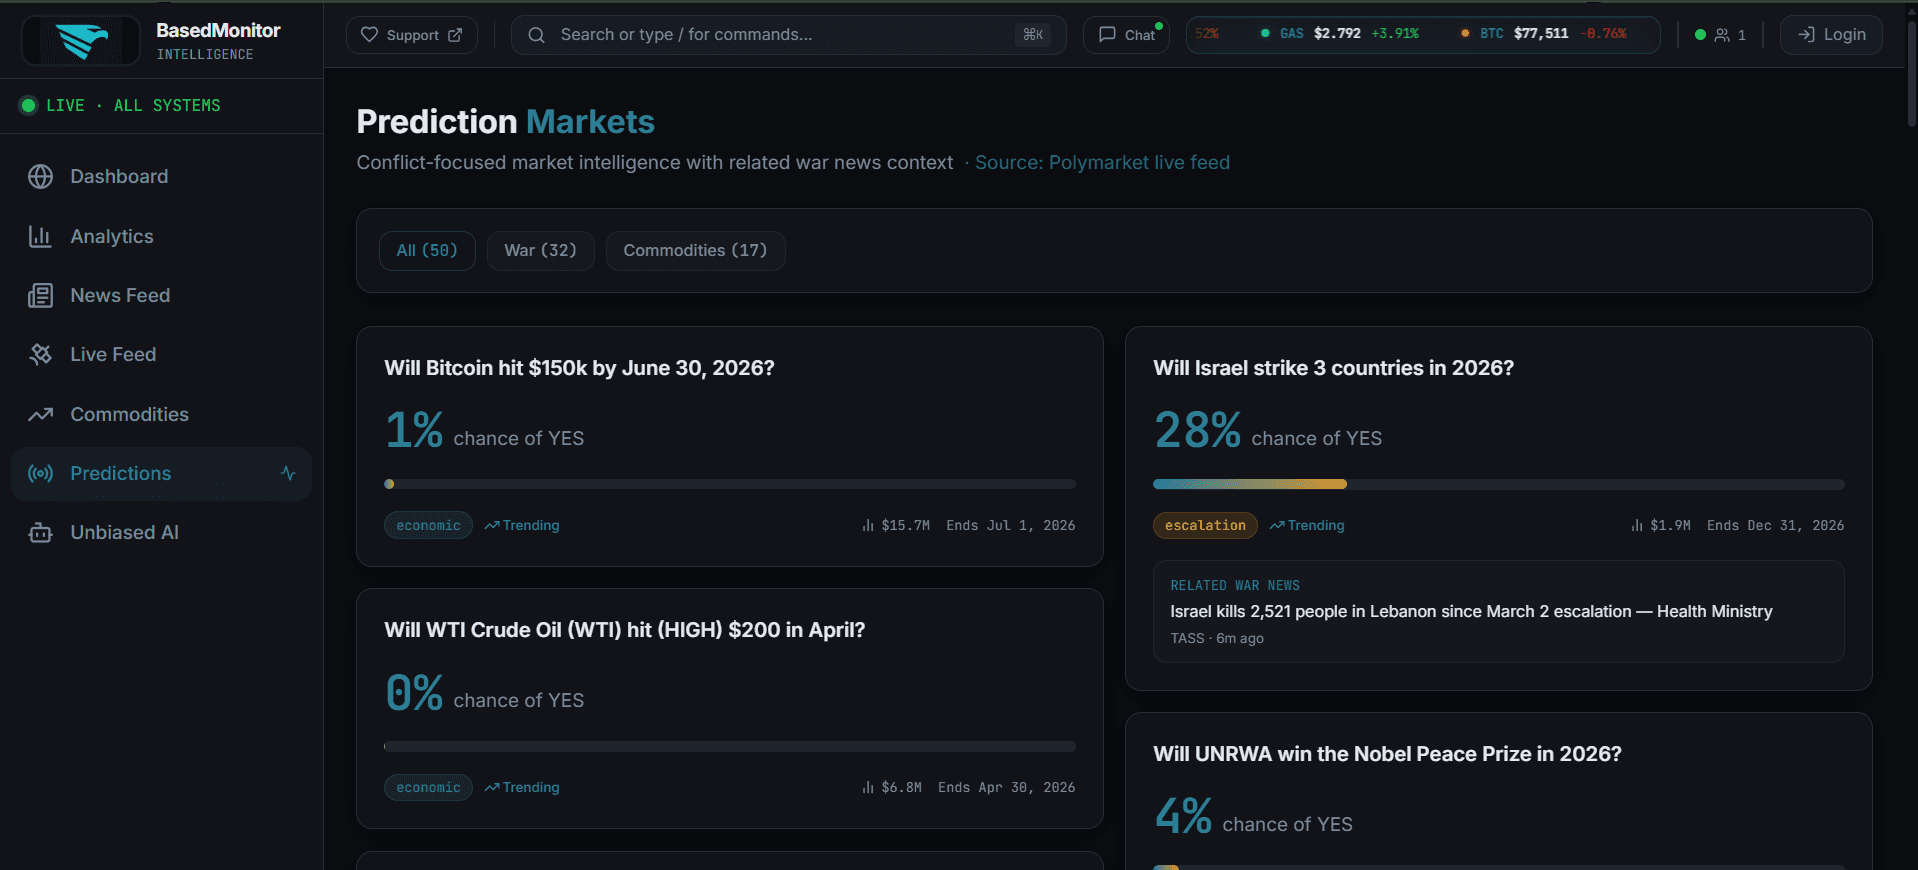Click the escalation tag

coord(1205,526)
